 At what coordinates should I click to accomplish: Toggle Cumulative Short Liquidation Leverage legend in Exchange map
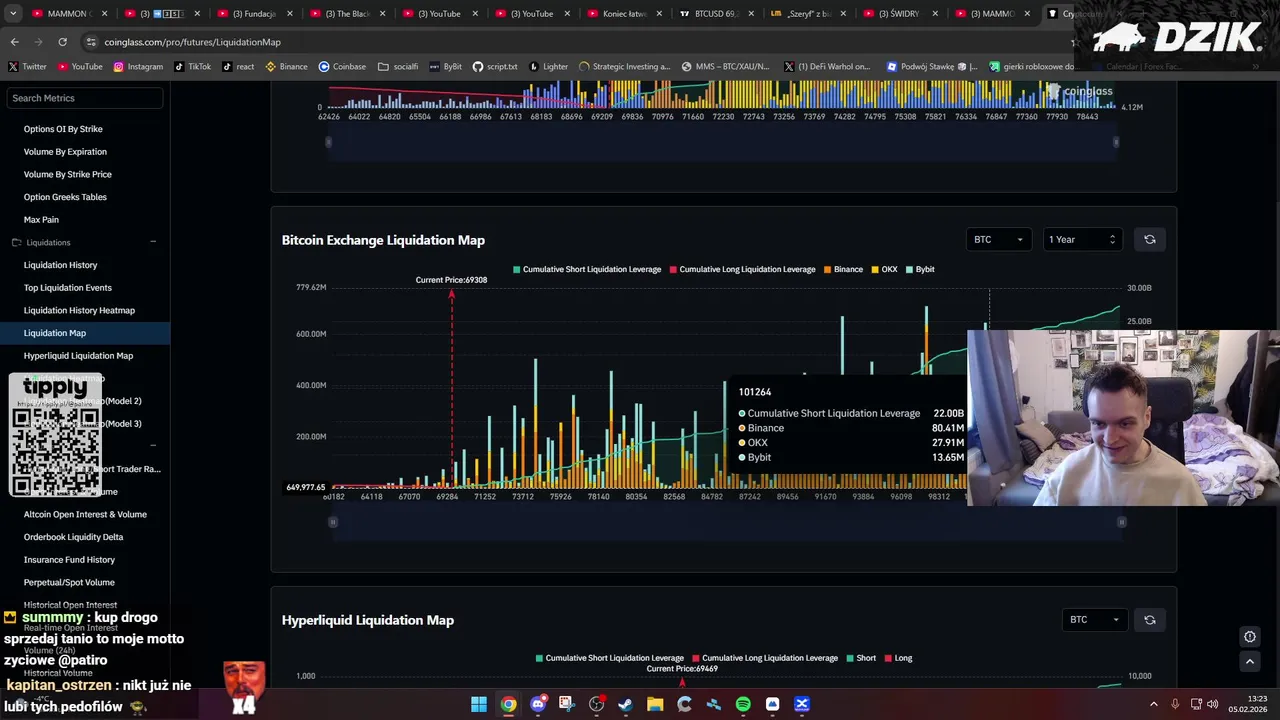(586, 269)
